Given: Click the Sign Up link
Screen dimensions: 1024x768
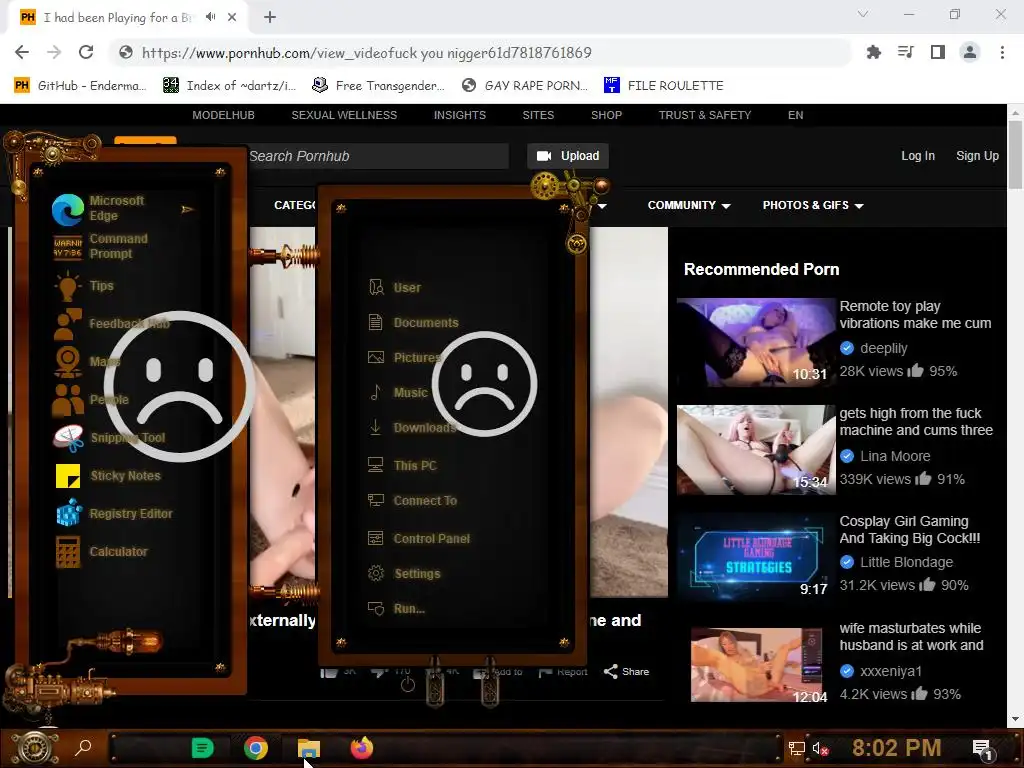Looking at the screenshot, I should click(978, 156).
